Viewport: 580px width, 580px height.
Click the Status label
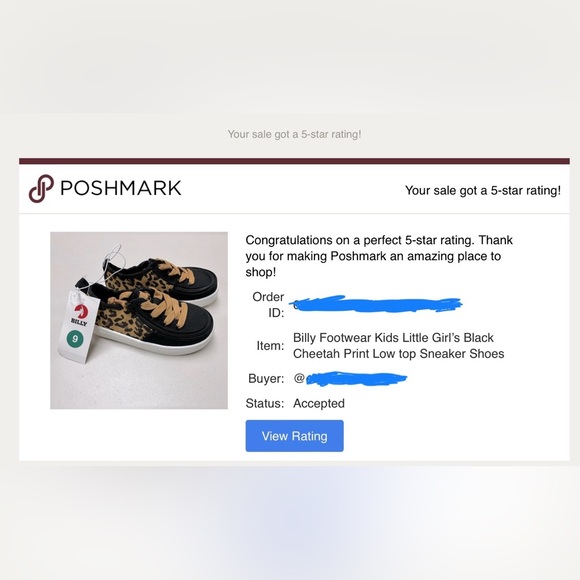tap(265, 403)
